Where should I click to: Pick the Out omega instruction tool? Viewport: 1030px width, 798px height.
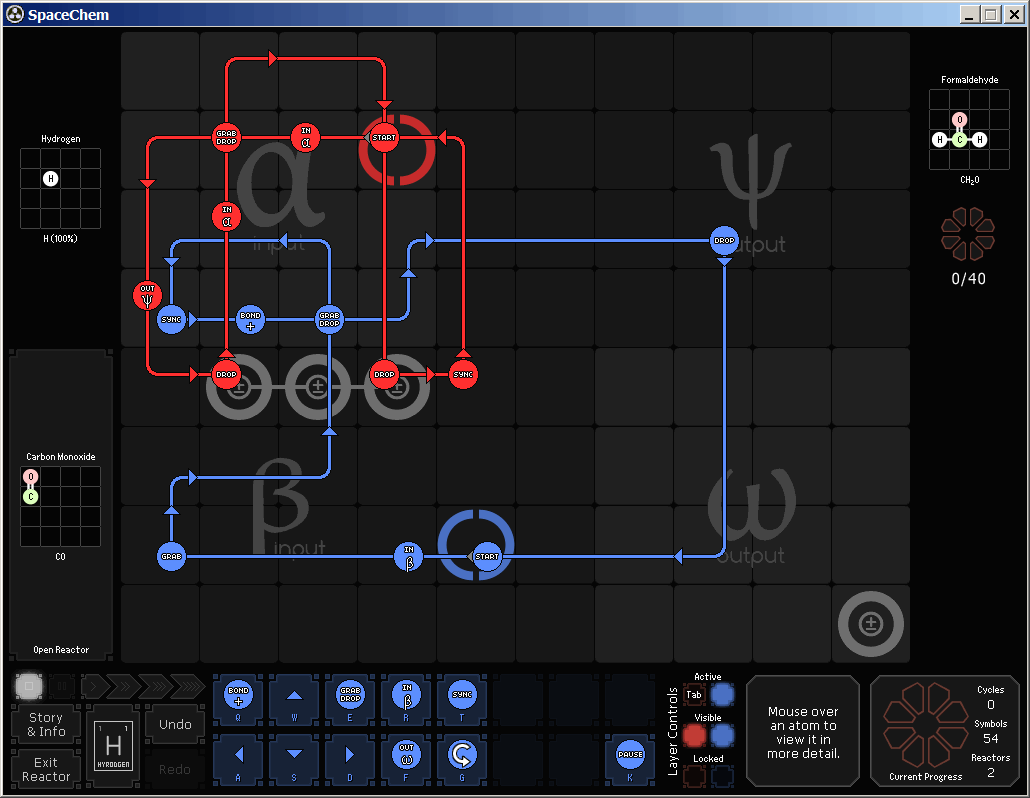[x=406, y=753]
